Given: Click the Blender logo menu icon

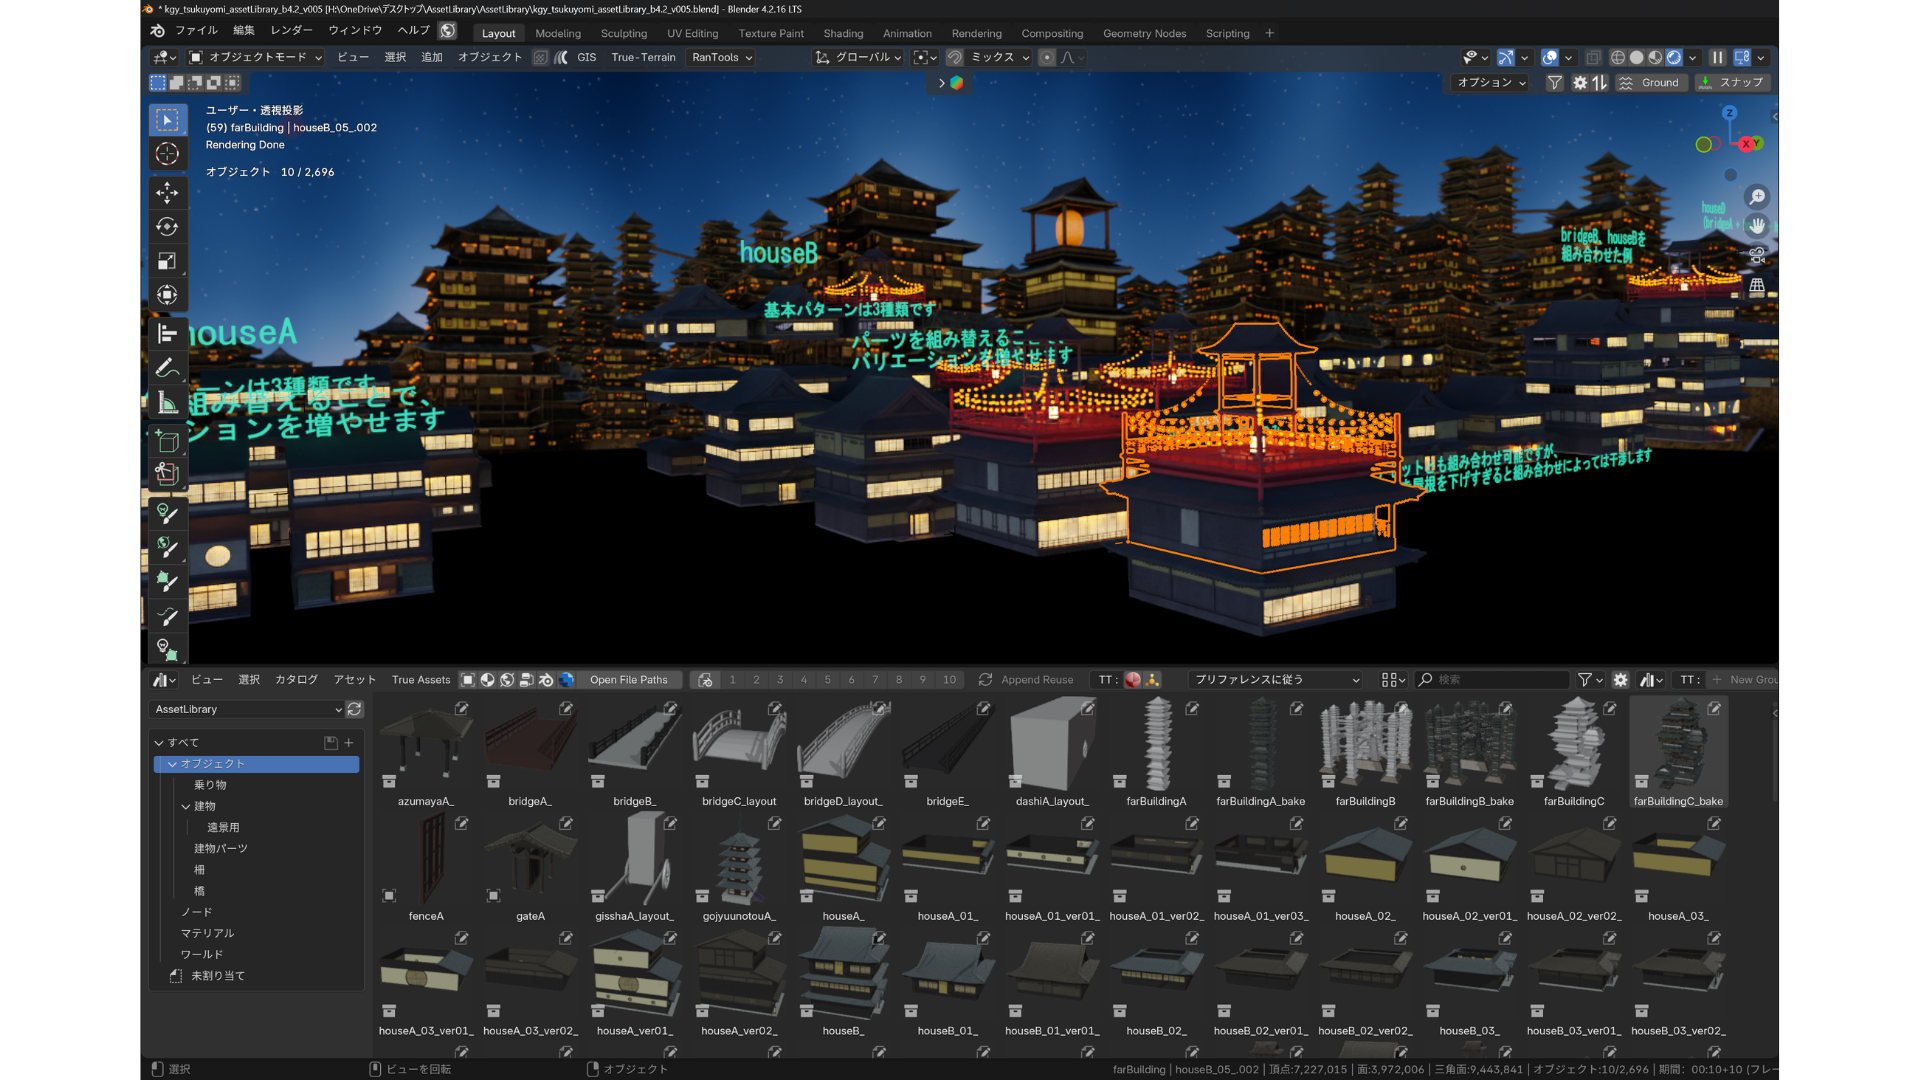Looking at the screenshot, I should [x=158, y=31].
